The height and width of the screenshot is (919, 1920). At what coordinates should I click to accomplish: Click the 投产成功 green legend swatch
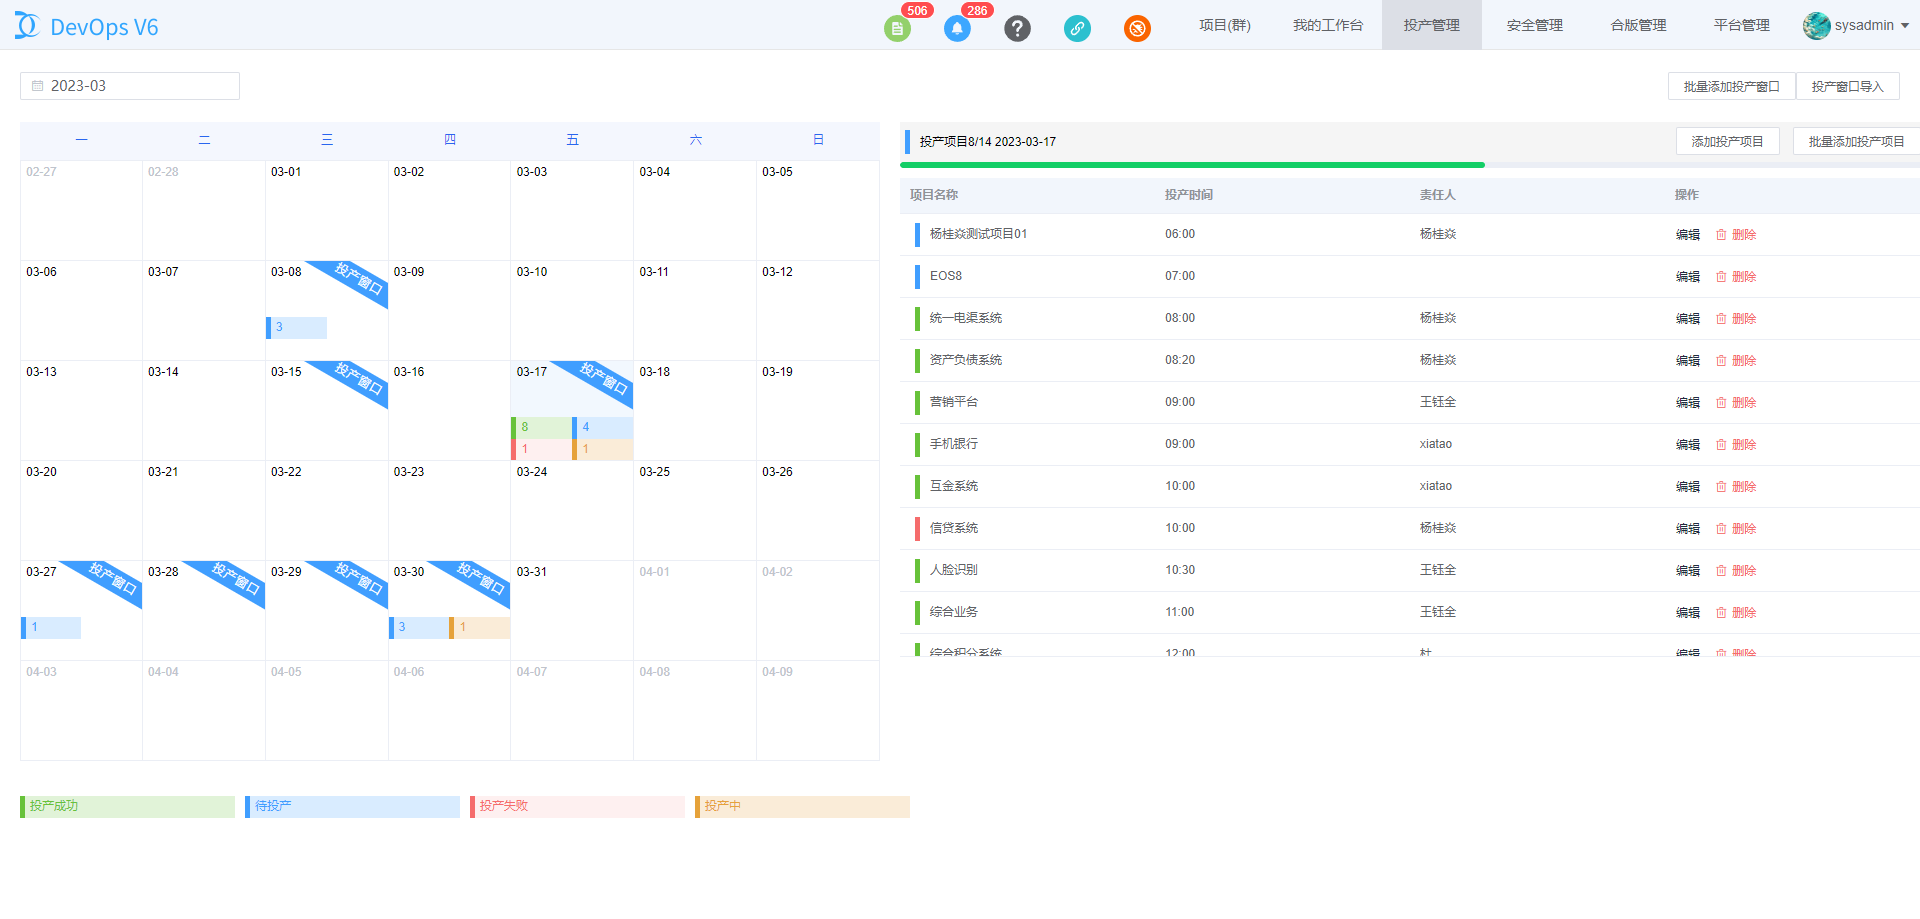127,807
